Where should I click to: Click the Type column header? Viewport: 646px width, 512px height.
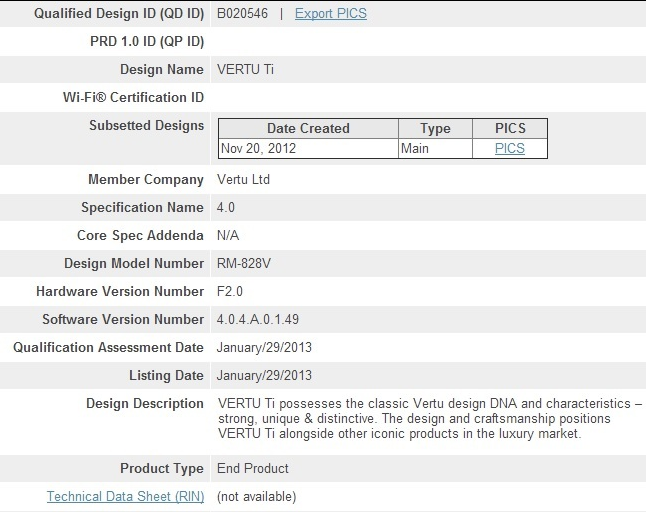click(x=435, y=129)
